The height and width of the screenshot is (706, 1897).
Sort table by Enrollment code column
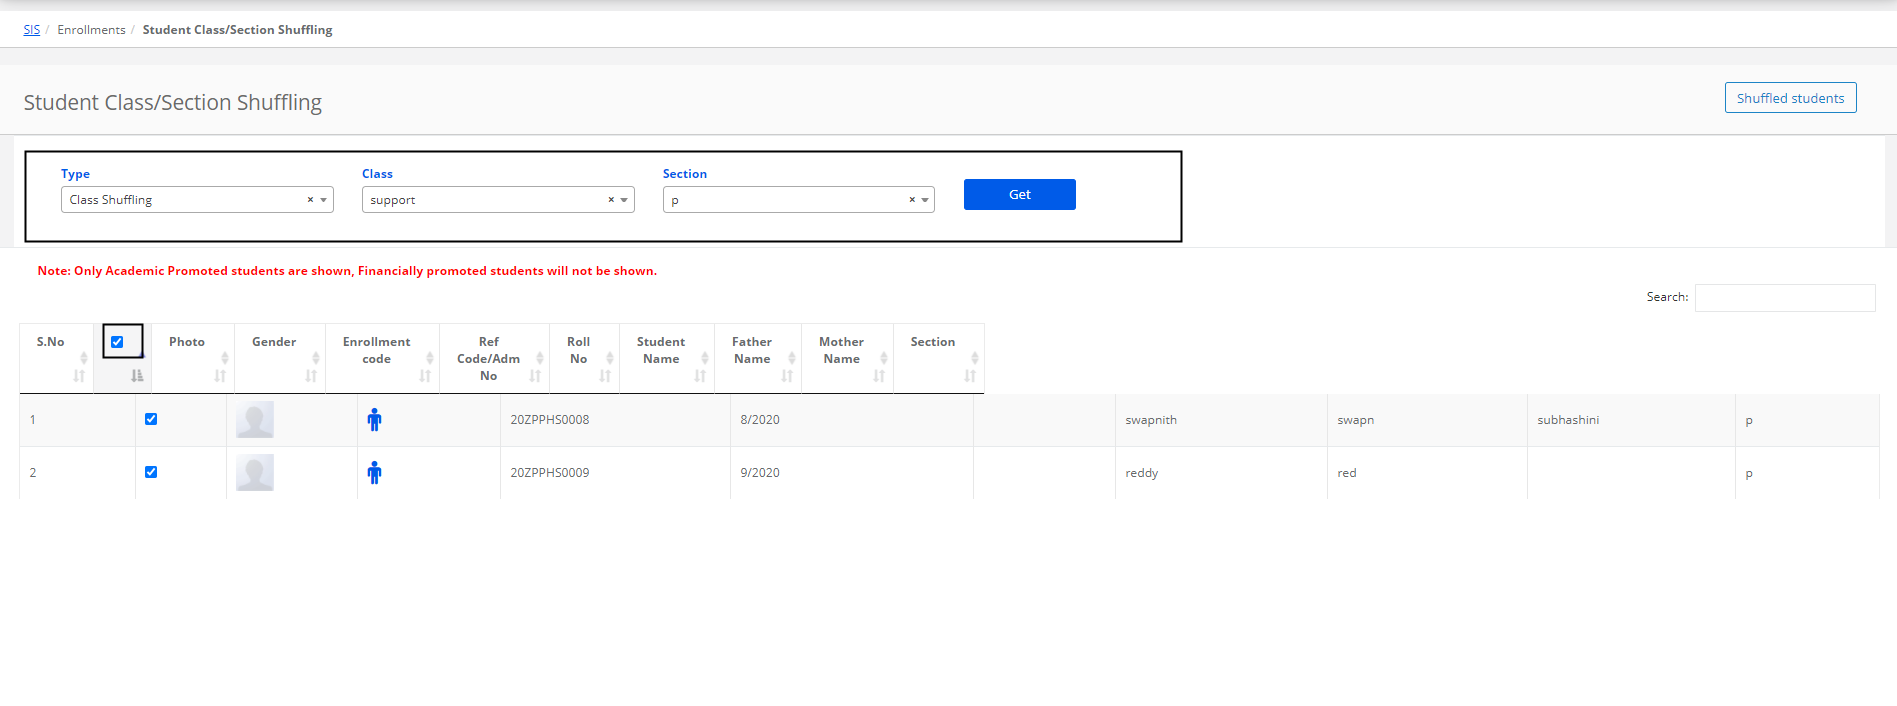[x=382, y=358]
